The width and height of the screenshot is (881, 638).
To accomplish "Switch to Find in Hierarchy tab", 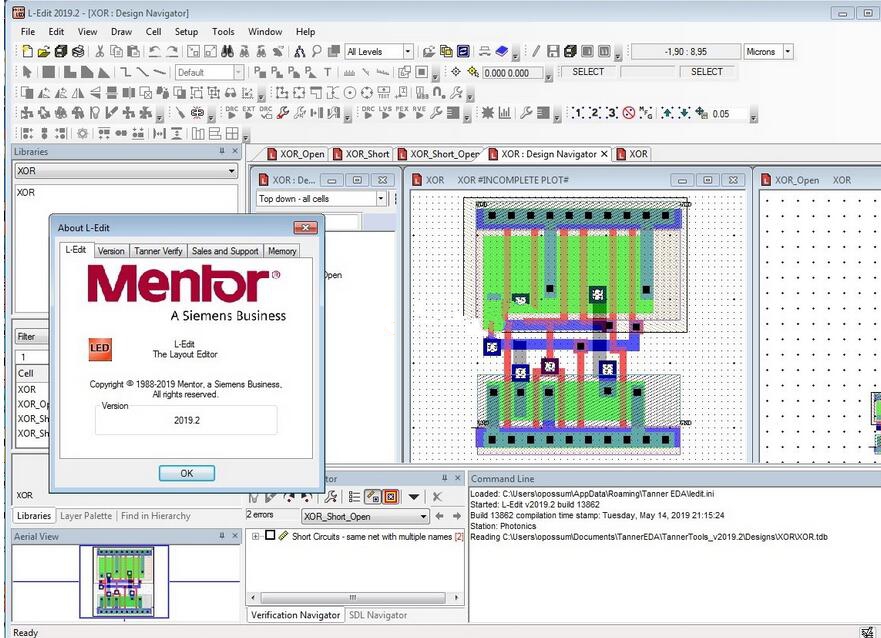I will (156, 516).
